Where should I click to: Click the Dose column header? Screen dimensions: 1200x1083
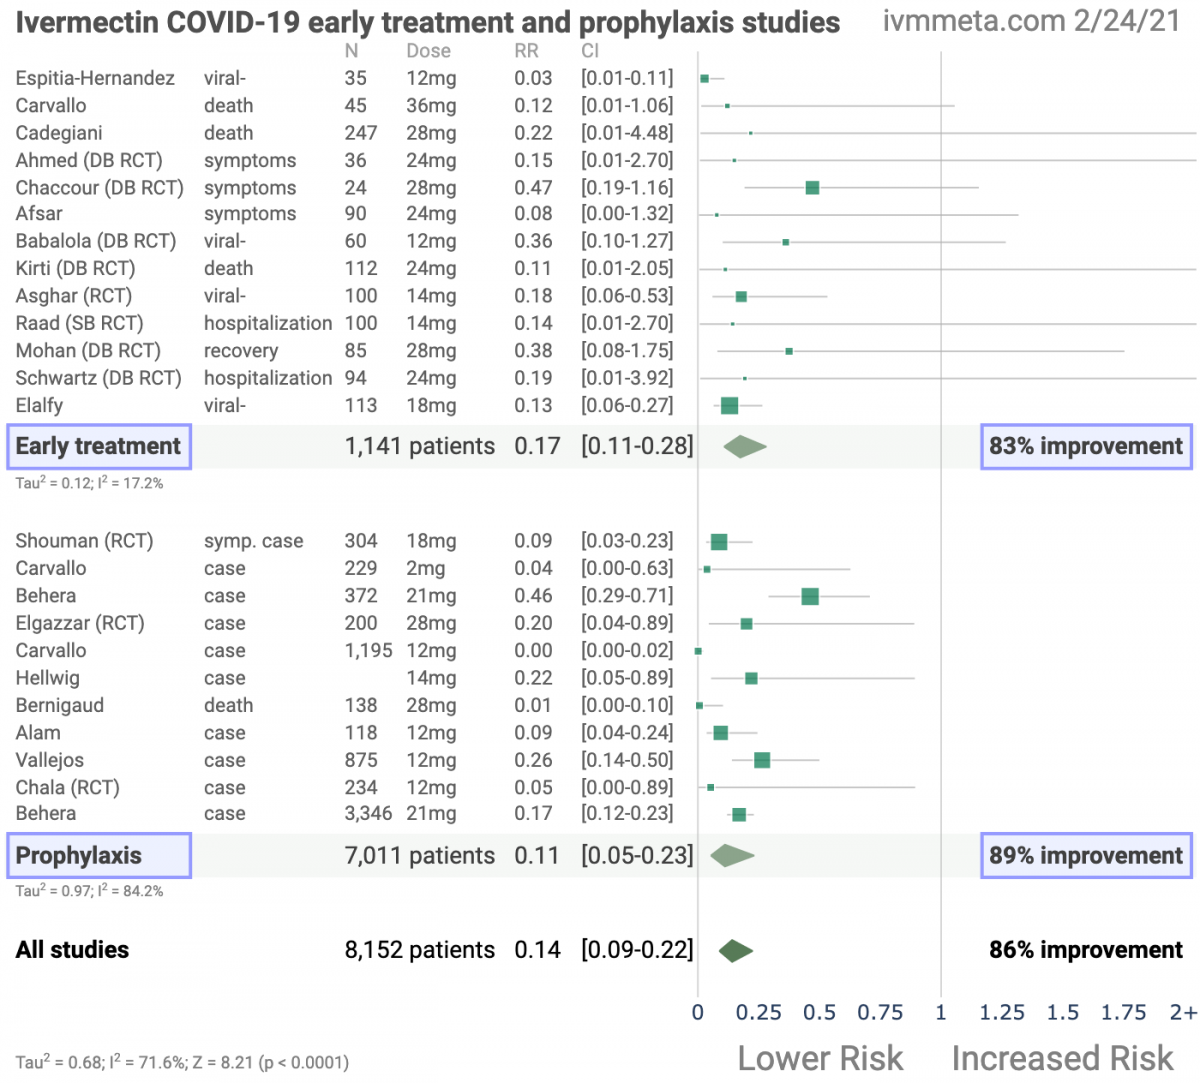[x=428, y=51]
